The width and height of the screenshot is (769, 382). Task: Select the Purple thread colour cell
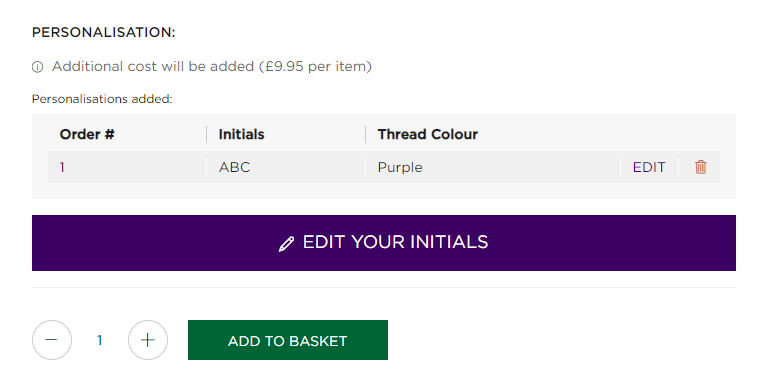pyautogui.click(x=400, y=167)
